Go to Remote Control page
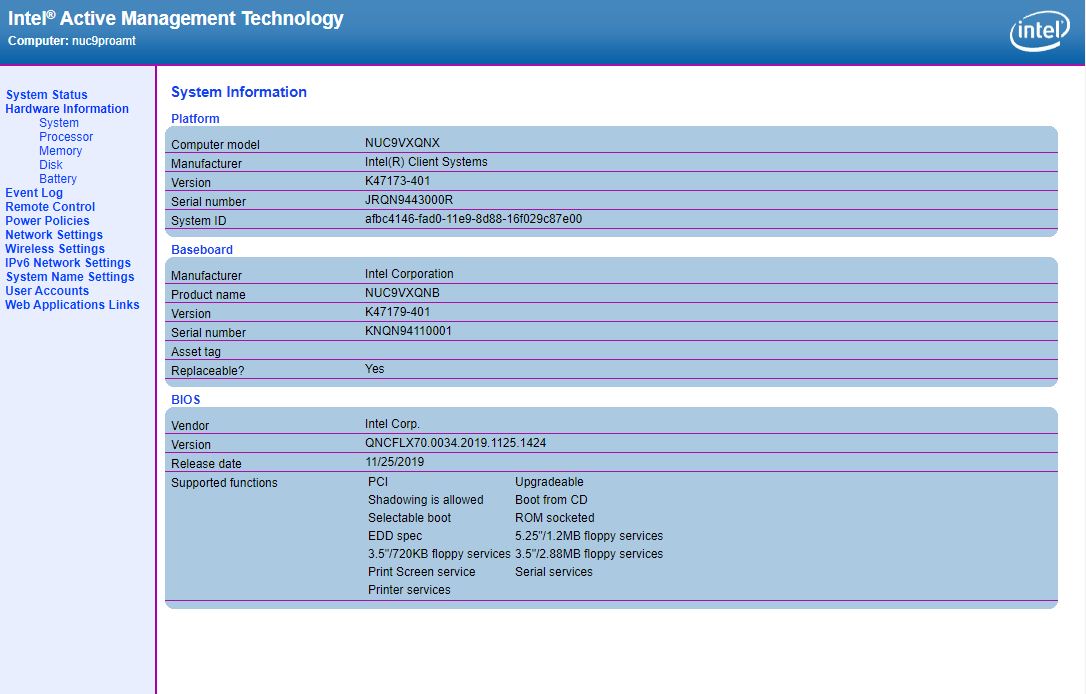 pyautogui.click(x=50, y=206)
